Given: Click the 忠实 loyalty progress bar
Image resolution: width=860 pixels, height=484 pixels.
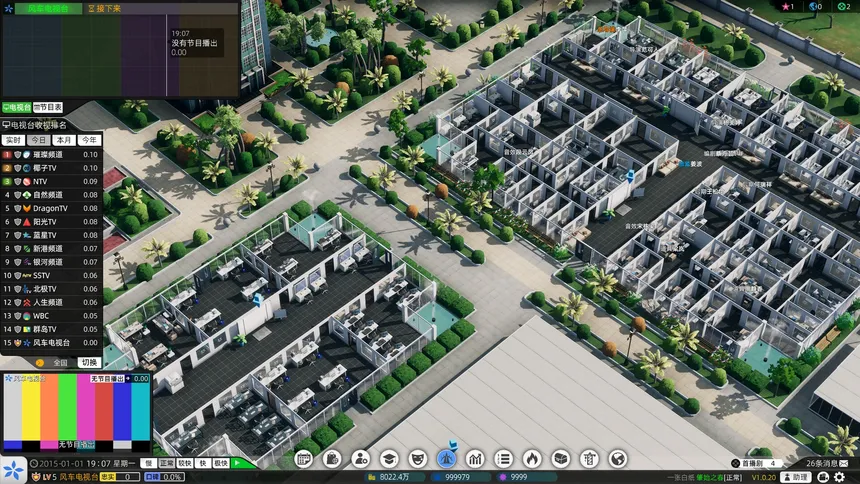Looking at the screenshot, I should tap(120, 477).
